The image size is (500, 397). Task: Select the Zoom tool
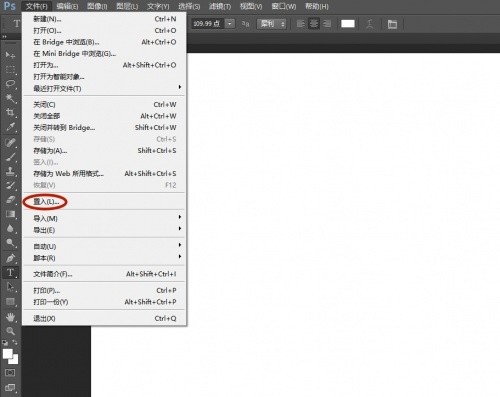11,331
